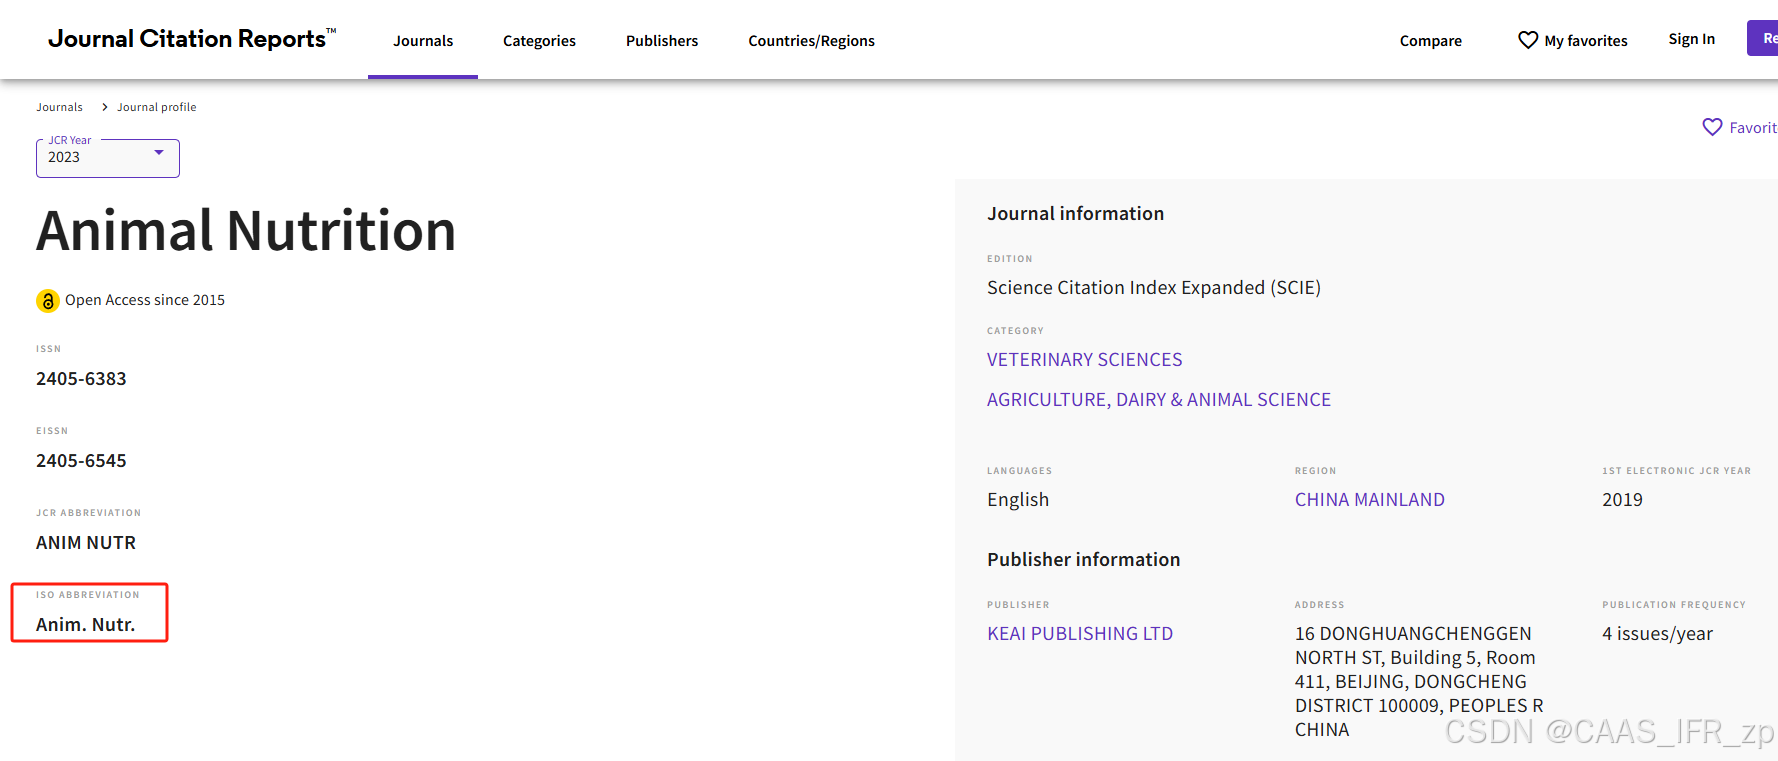This screenshot has height=761, width=1778.
Task: Click the My favorites heart icon
Action: pos(1528,40)
